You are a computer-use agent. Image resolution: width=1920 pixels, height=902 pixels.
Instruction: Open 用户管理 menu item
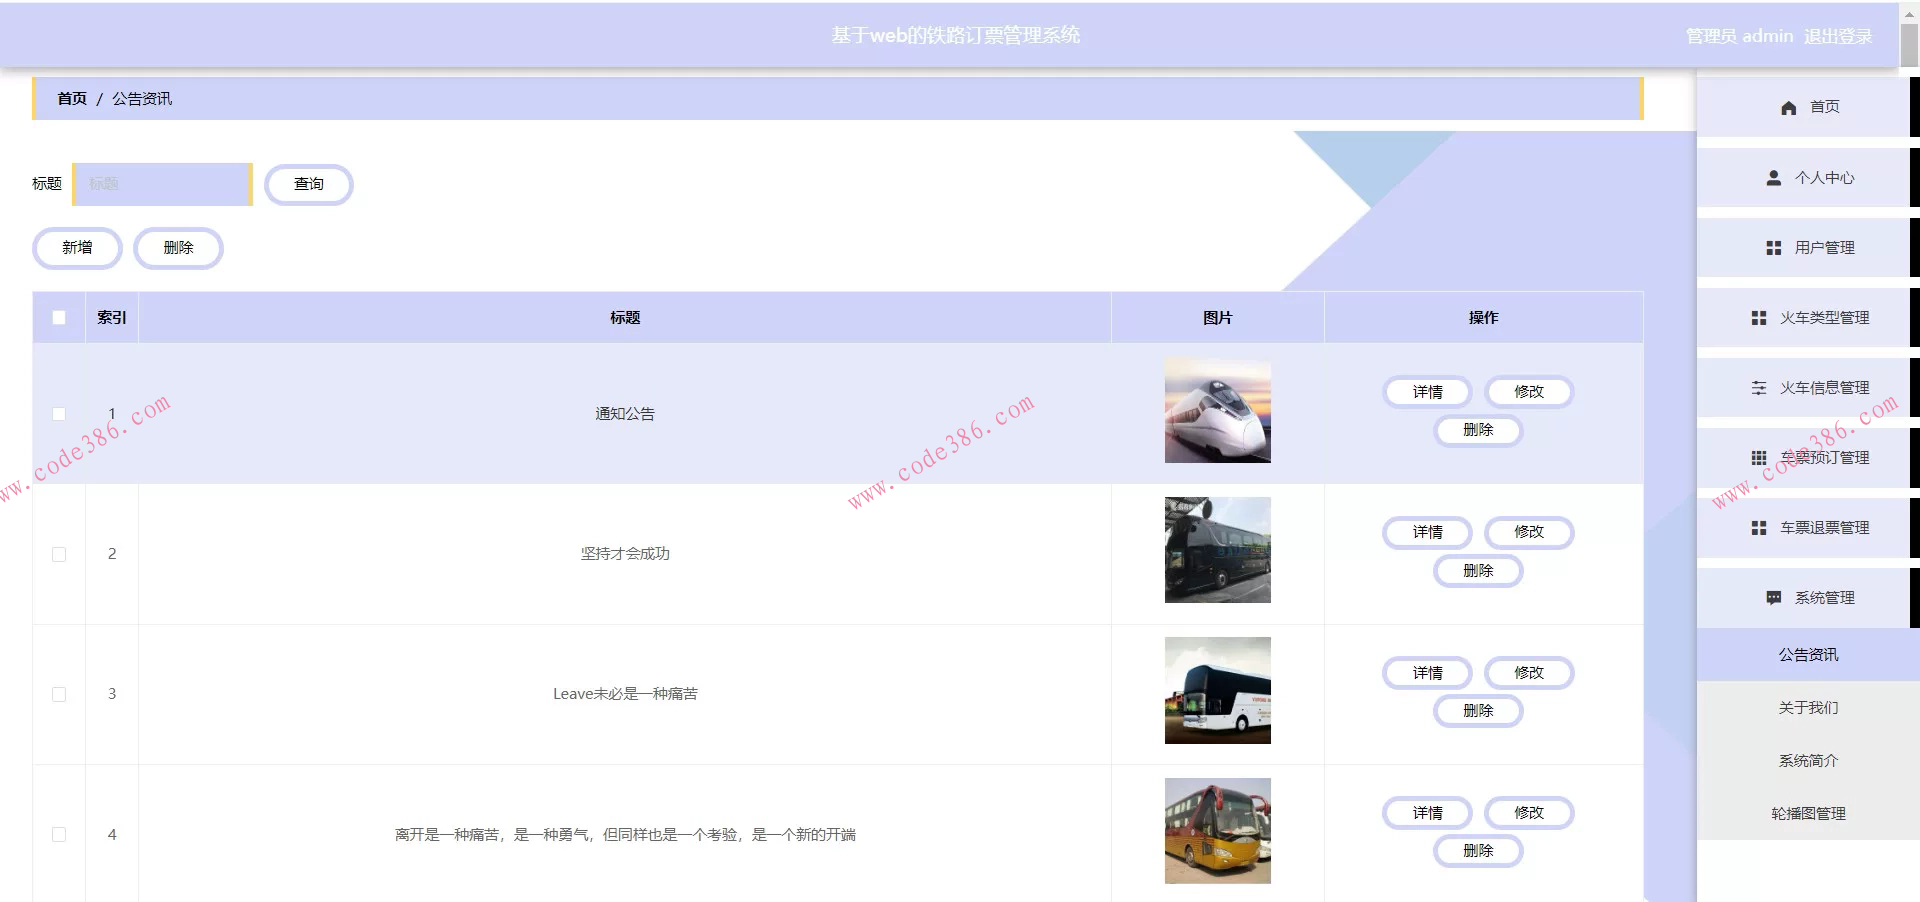[x=1808, y=248]
